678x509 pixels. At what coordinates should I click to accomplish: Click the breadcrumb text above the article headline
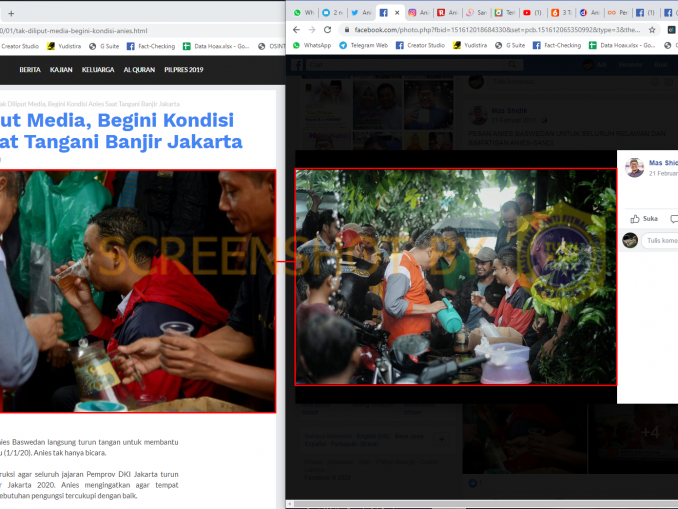point(90,104)
